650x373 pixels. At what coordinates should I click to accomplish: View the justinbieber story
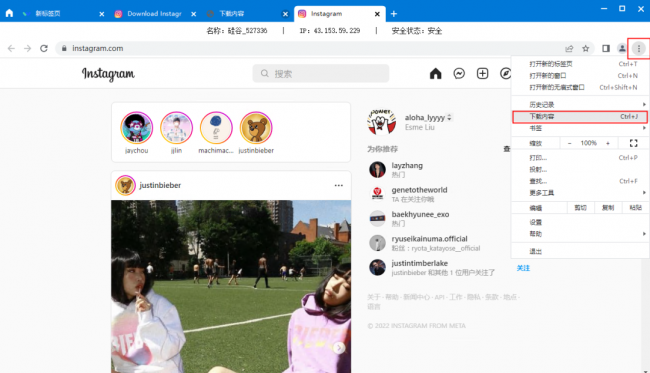[256, 128]
